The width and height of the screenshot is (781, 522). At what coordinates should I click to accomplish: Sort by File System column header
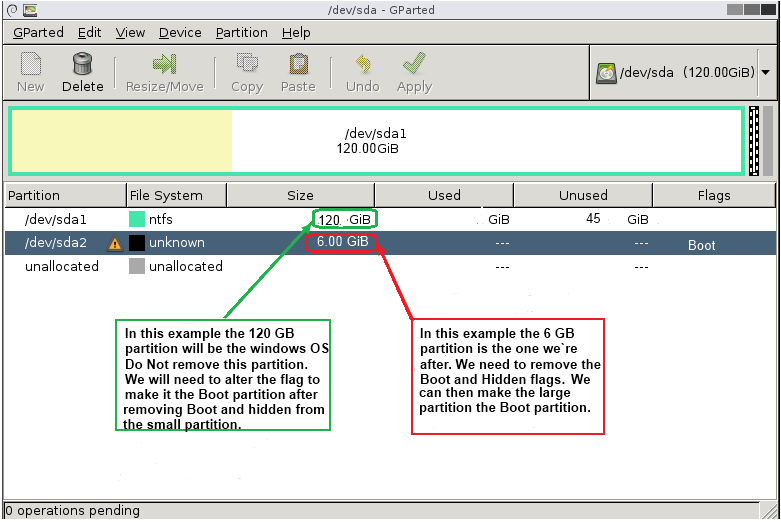tap(176, 195)
